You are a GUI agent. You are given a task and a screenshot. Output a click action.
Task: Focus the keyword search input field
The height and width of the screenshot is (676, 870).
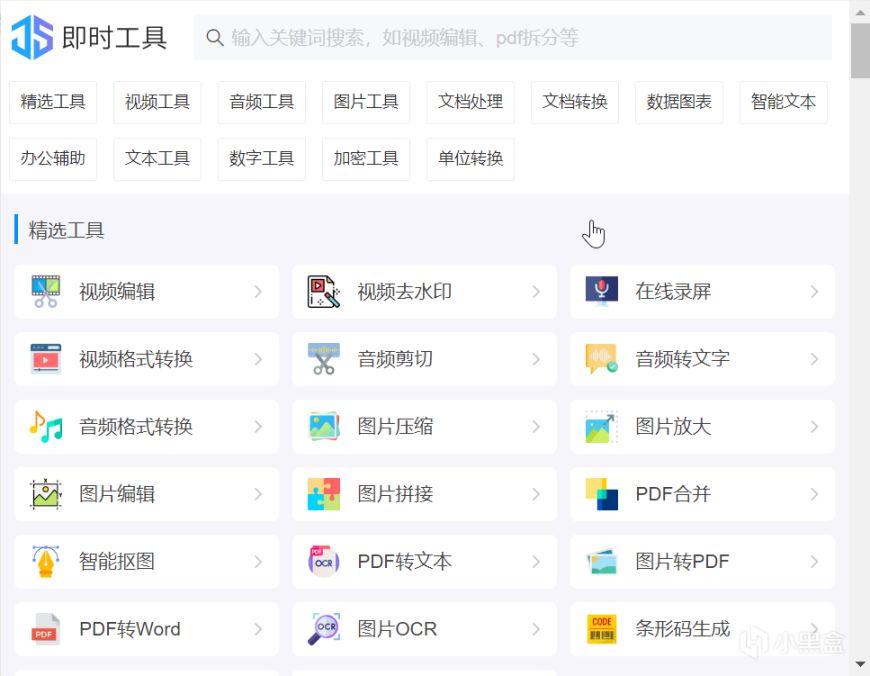tap(513, 38)
